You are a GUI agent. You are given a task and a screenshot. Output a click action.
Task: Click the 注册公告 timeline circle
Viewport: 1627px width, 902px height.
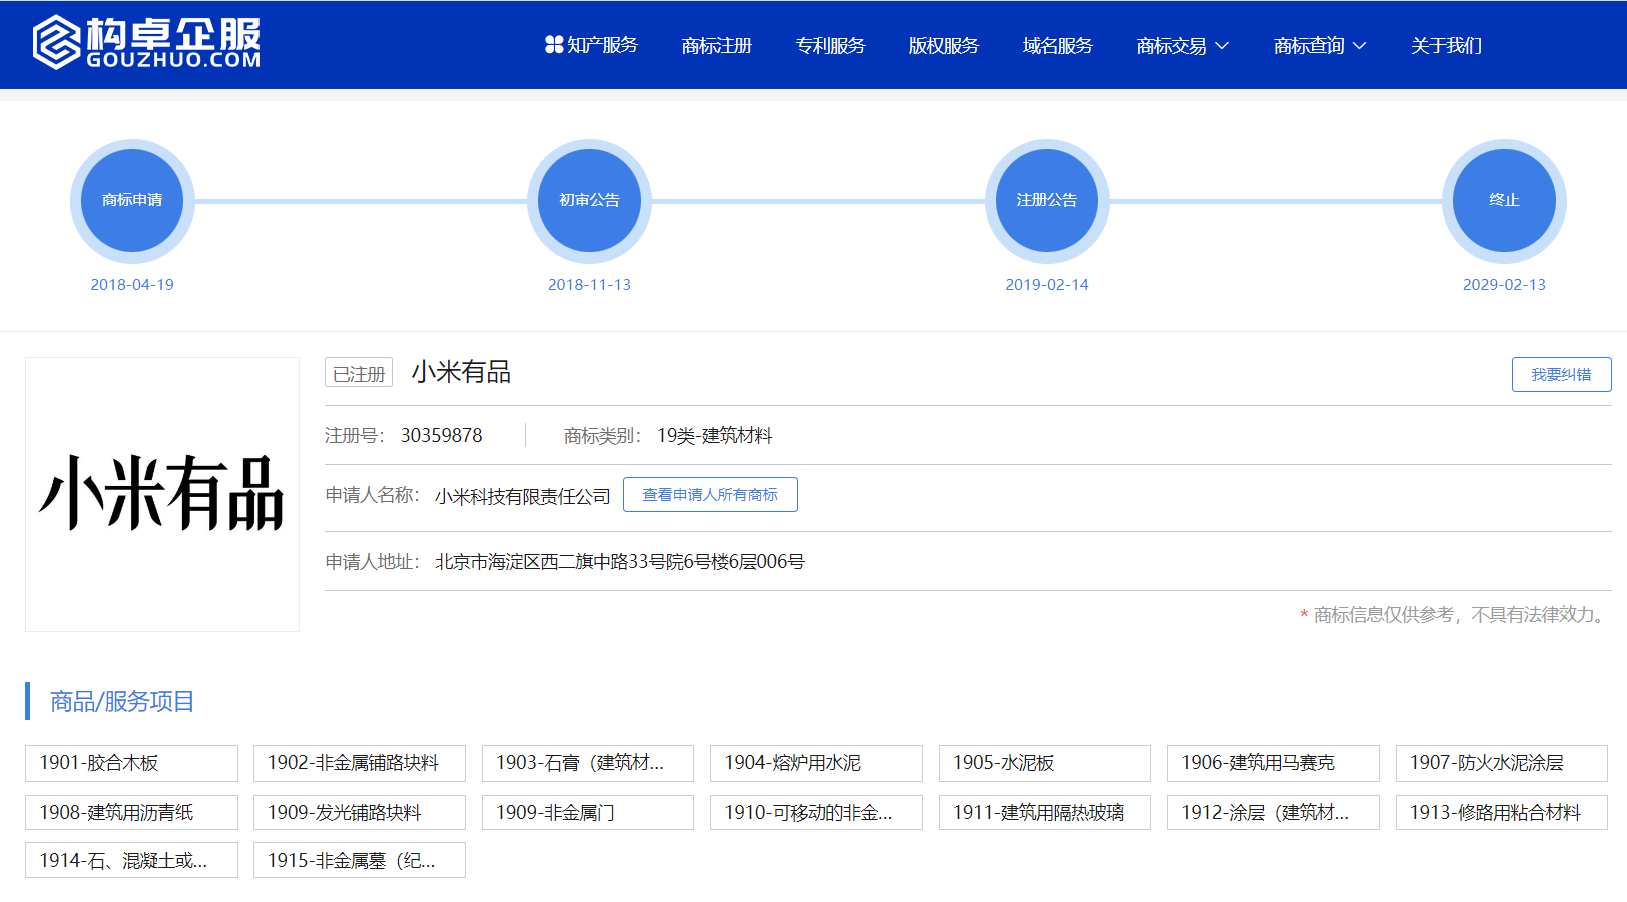click(1047, 201)
